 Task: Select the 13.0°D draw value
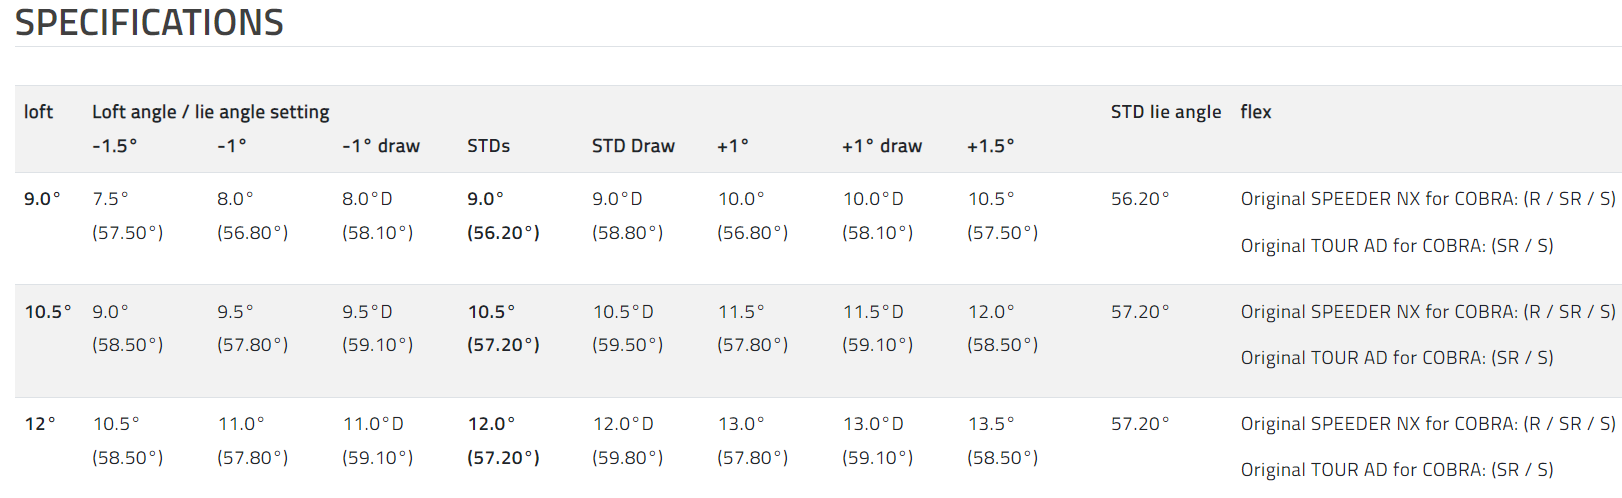[873, 424]
